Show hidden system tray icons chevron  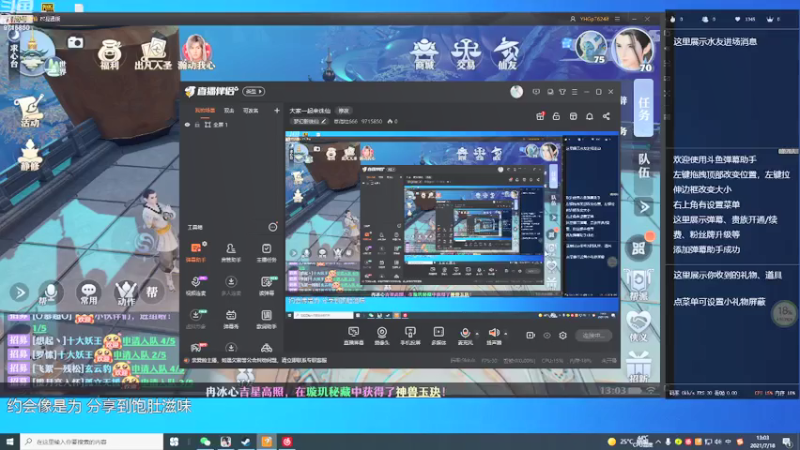(x=658, y=442)
